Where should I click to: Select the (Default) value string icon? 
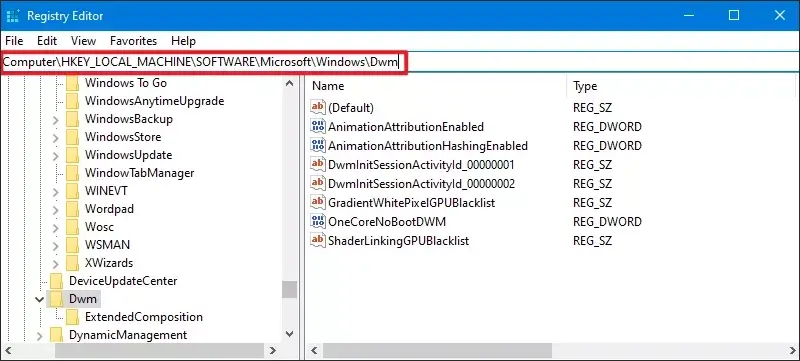318,107
